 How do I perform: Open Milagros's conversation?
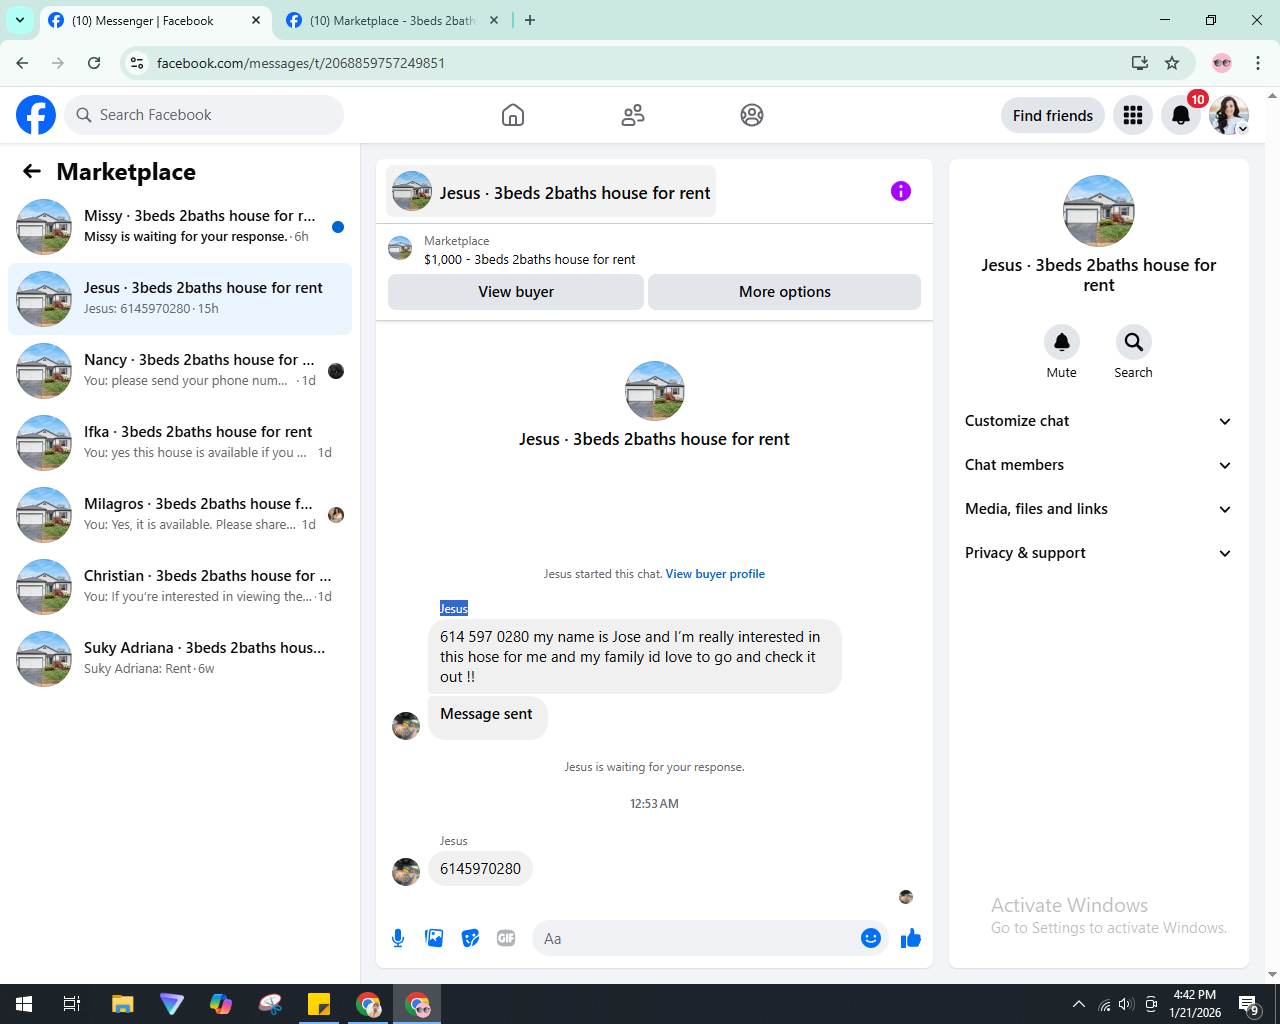click(x=180, y=515)
